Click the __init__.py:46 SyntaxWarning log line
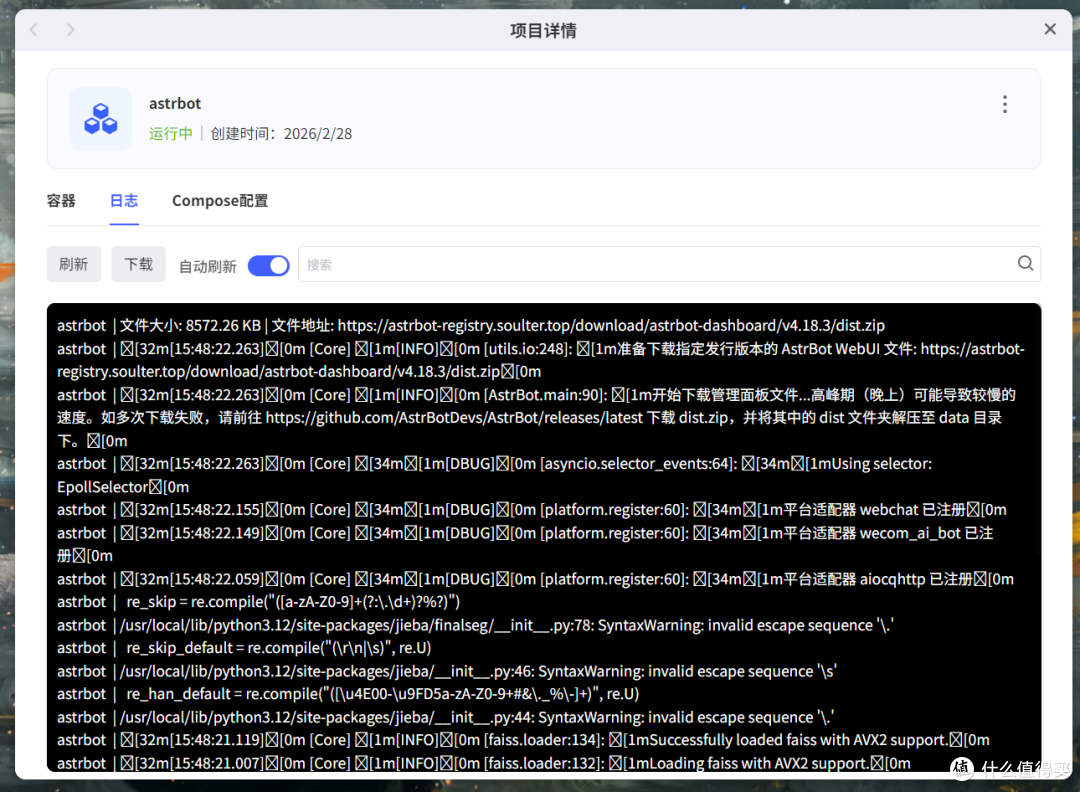 pos(446,671)
